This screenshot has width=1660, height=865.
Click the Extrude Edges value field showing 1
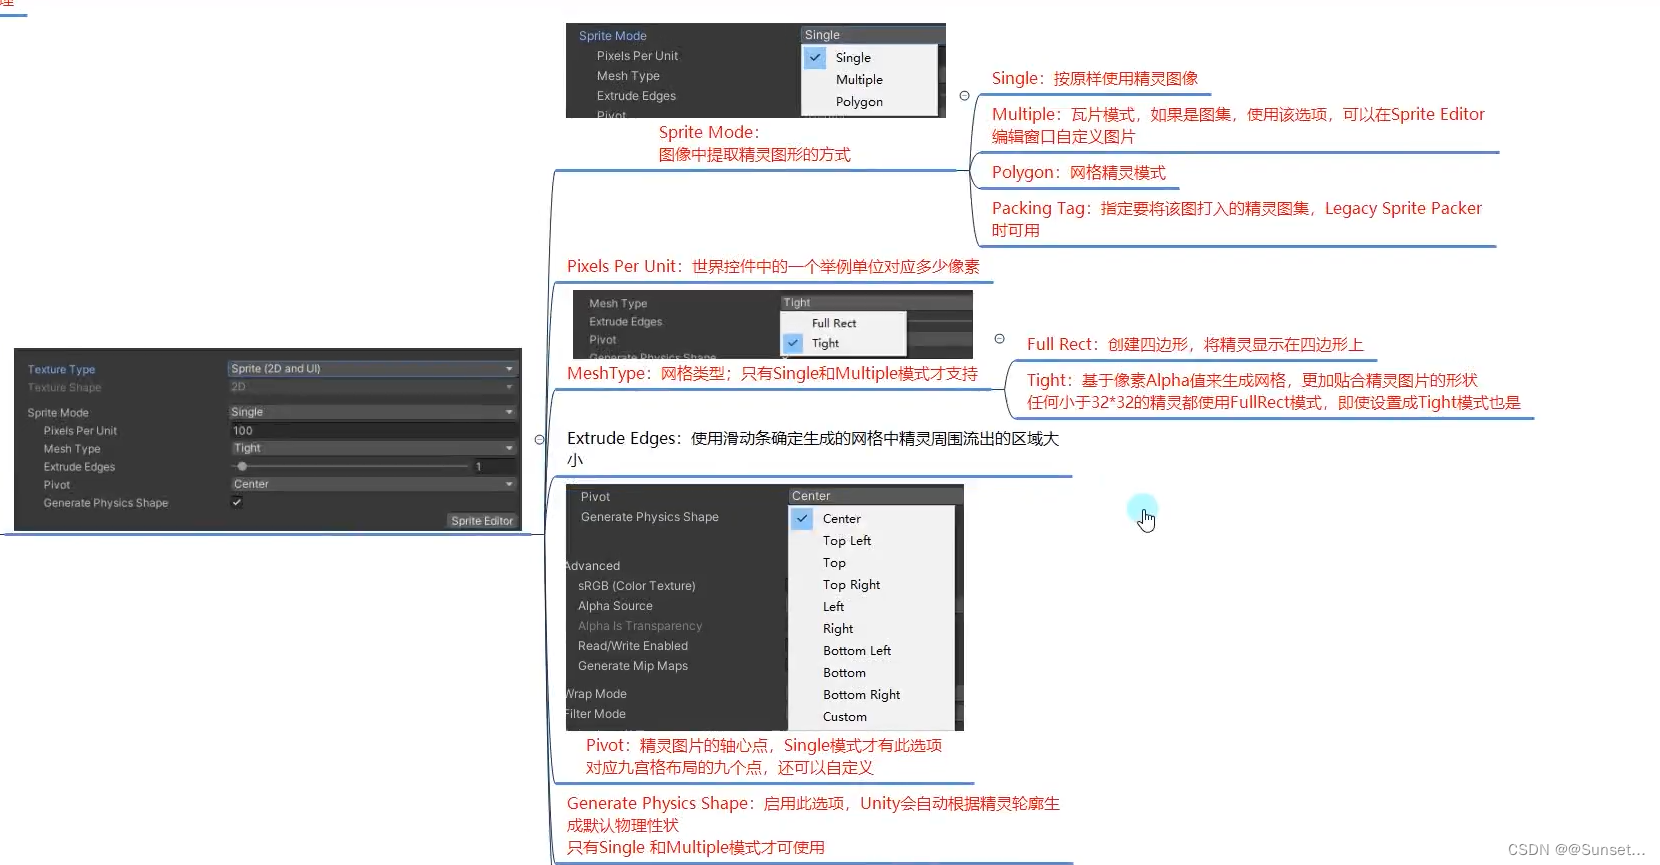(494, 466)
